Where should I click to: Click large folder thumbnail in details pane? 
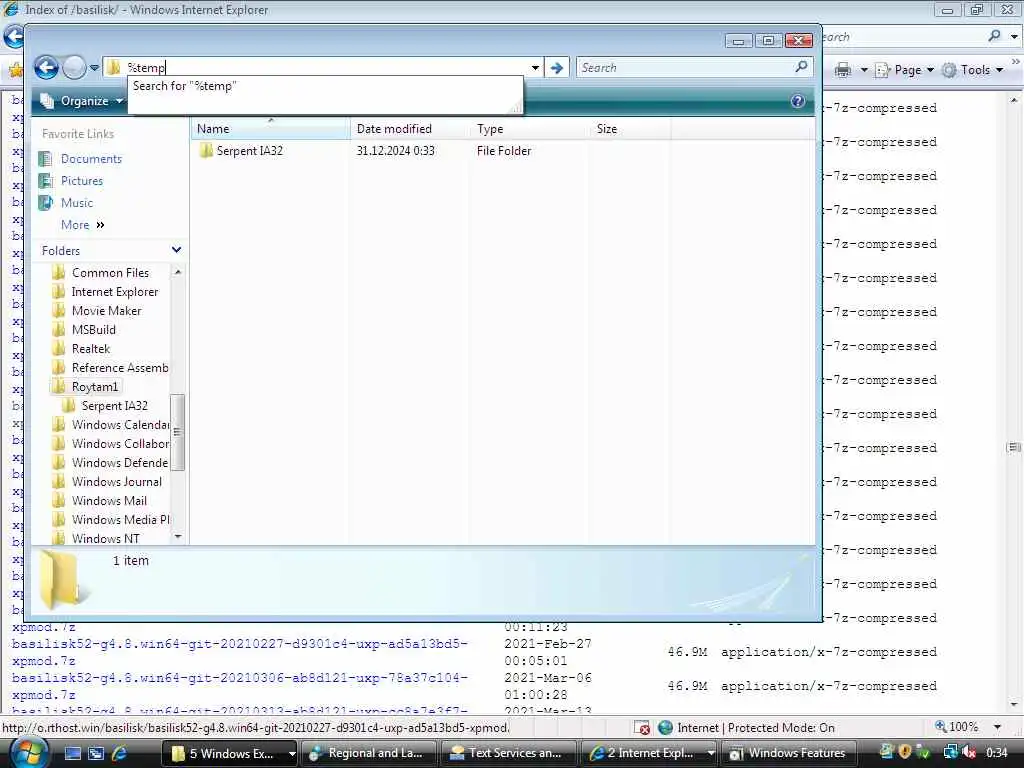(62, 580)
